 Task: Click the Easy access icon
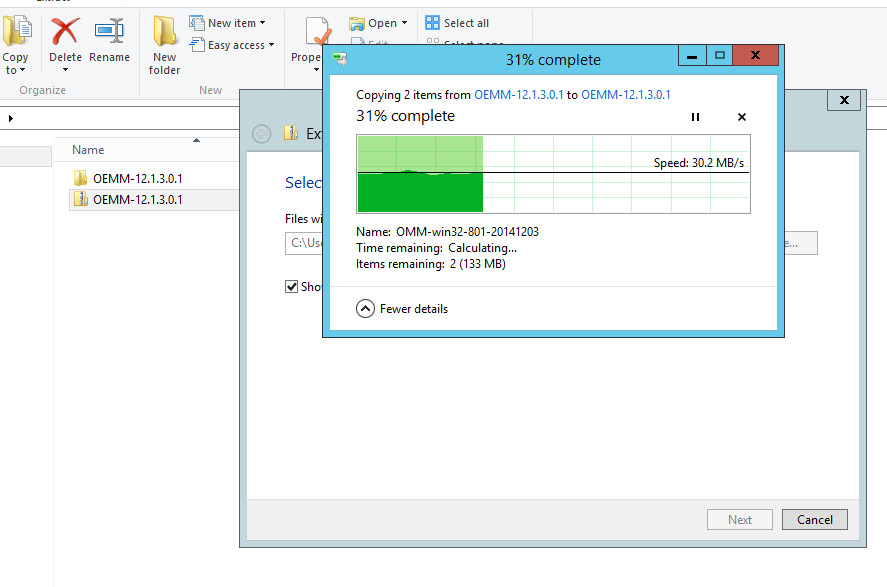click(x=197, y=45)
